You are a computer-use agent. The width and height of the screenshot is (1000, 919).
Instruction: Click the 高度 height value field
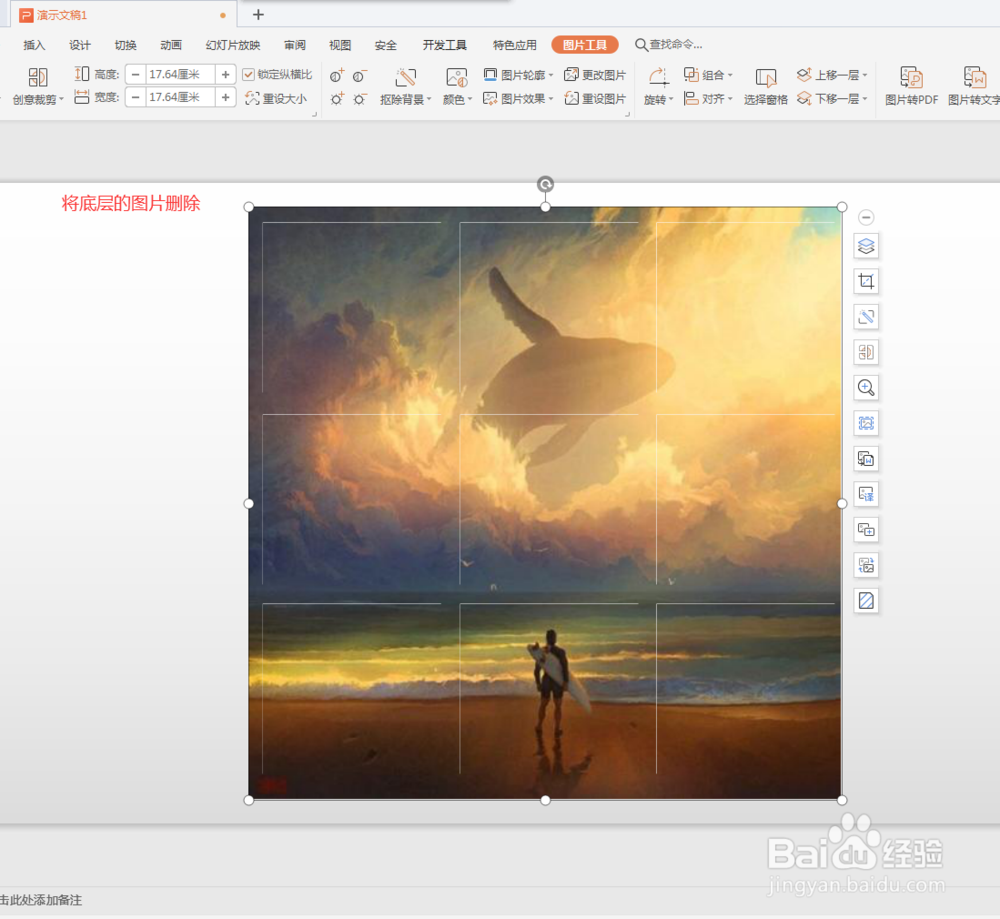(x=180, y=75)
